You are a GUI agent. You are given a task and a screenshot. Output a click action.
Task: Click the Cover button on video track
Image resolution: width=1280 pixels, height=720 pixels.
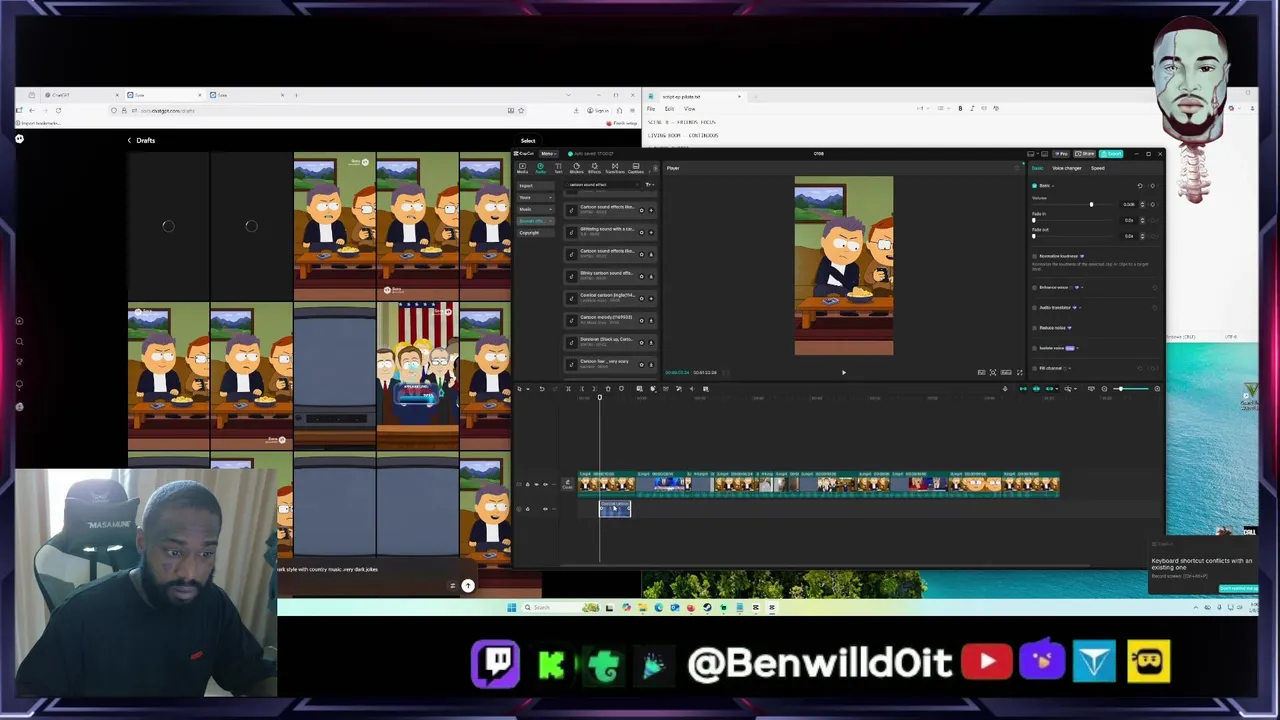pos(567,484)
